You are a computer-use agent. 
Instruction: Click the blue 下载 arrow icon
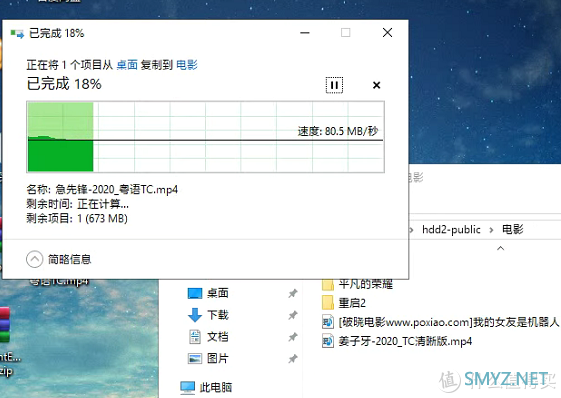pos(195,315)
